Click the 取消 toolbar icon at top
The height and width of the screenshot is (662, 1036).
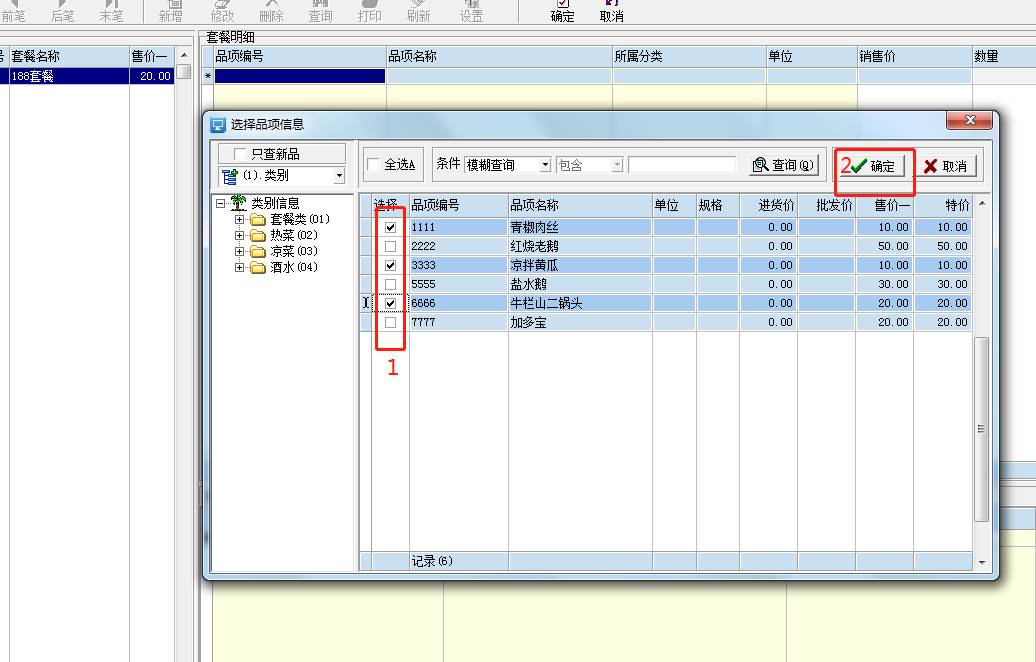(x=611, y=10)
